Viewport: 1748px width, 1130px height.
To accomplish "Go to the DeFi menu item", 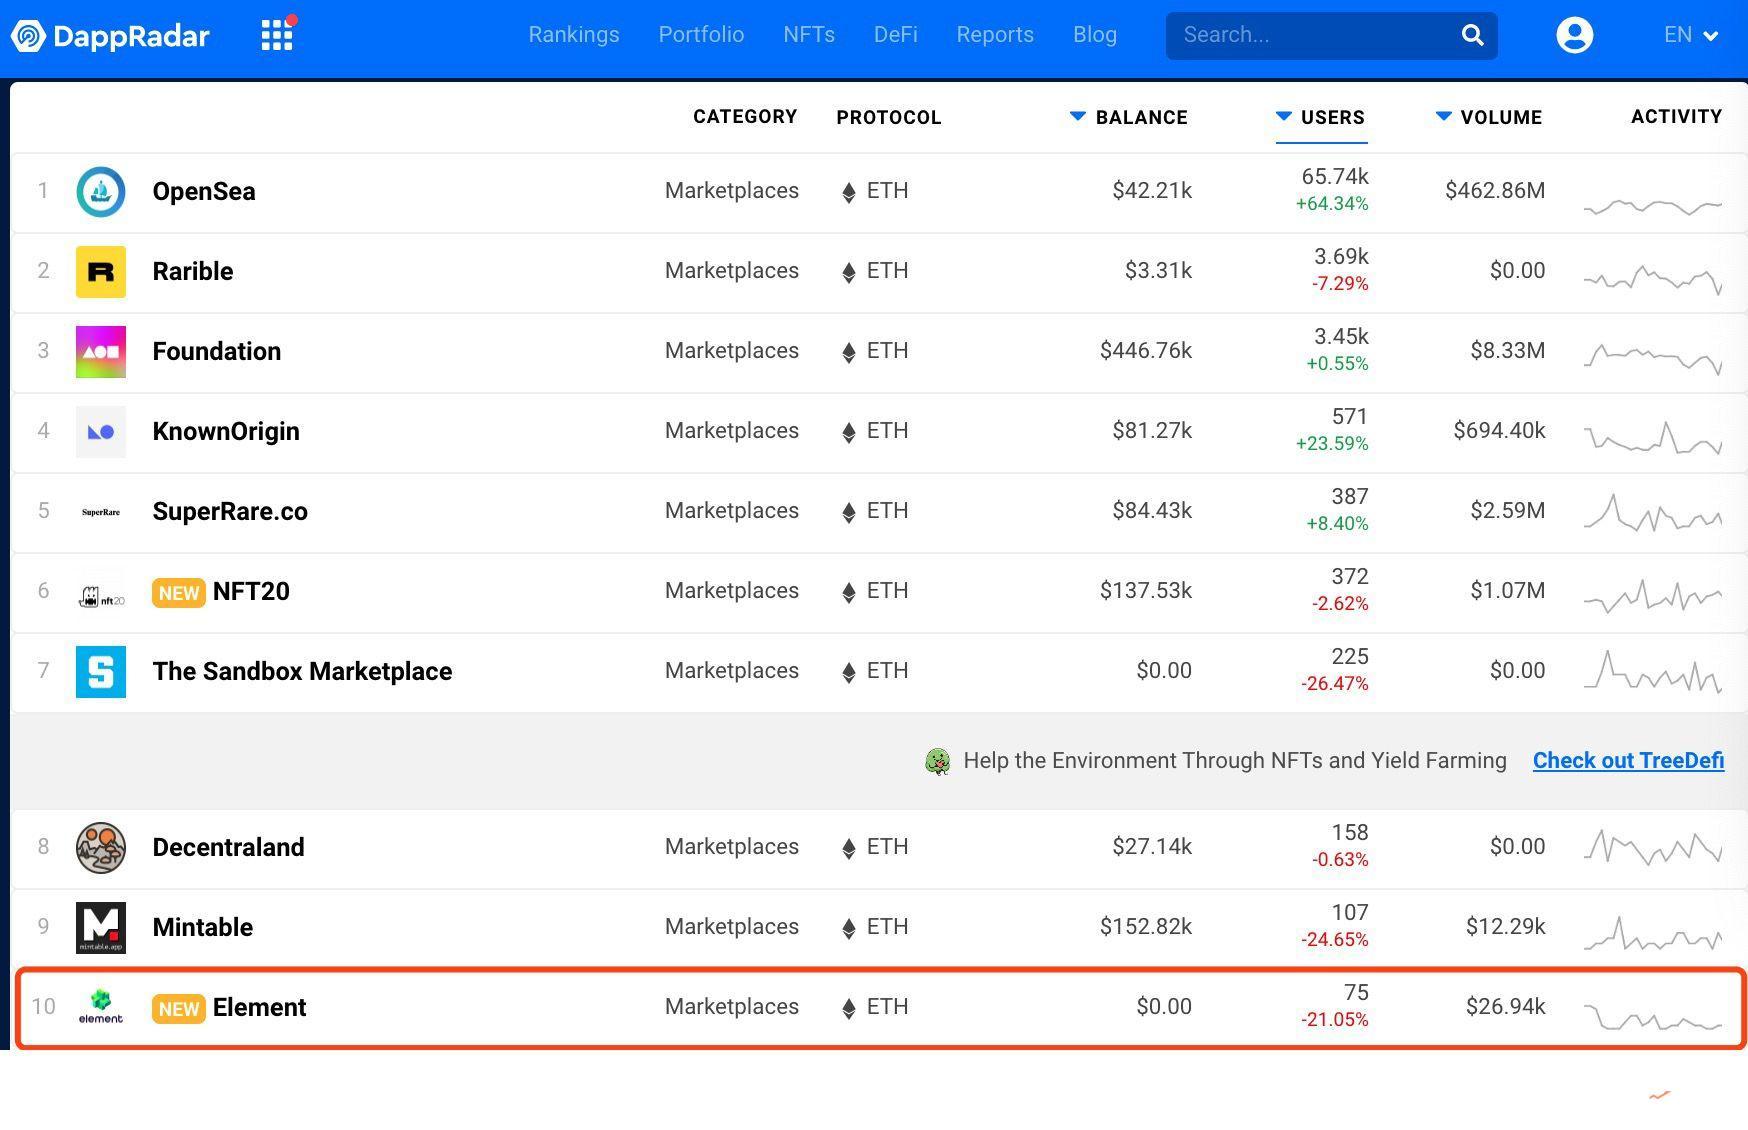I will coord(895,35).
